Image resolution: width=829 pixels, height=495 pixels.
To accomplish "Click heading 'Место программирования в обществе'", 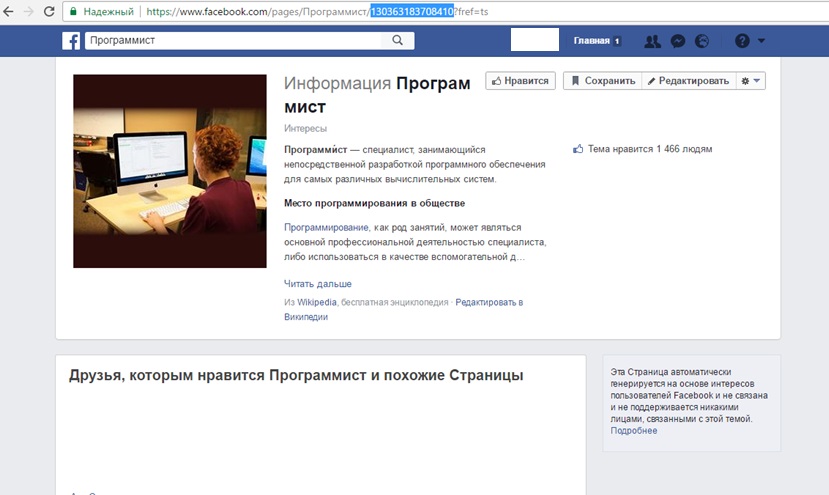I will click(374, 203).
